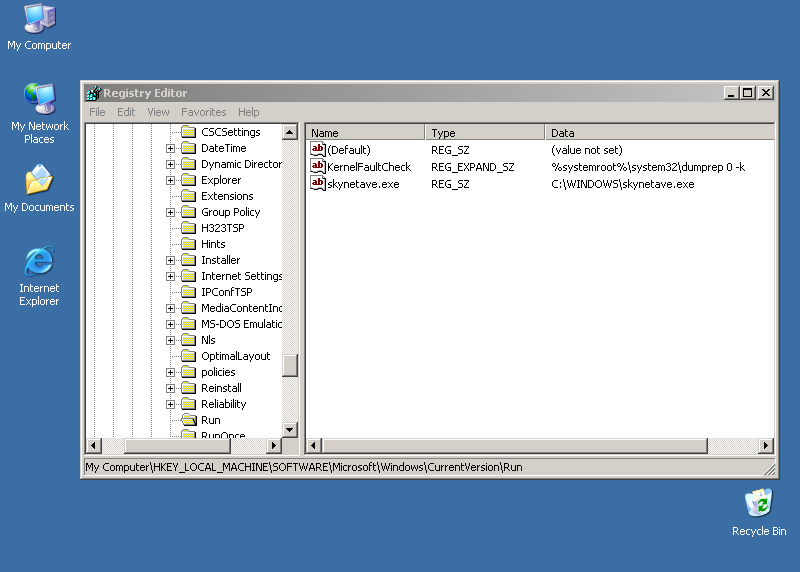Open the Favorites menu
800x572 pixels.
(204, 112)
